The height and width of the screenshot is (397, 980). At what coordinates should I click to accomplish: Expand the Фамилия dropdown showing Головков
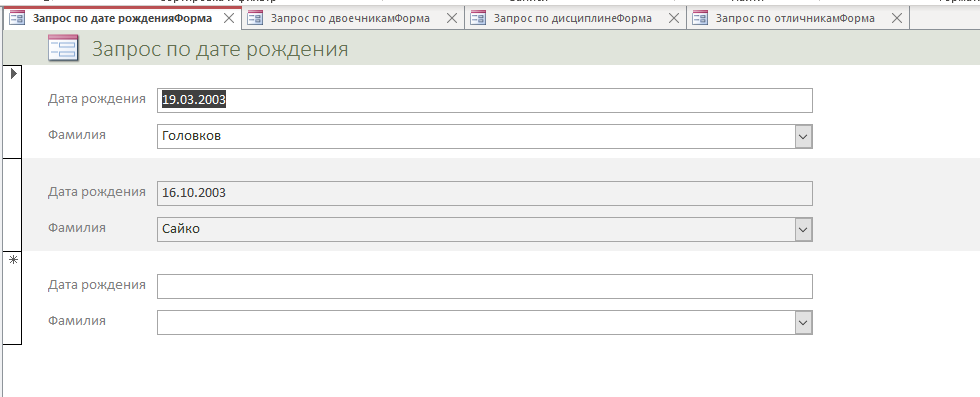[803, 136]
